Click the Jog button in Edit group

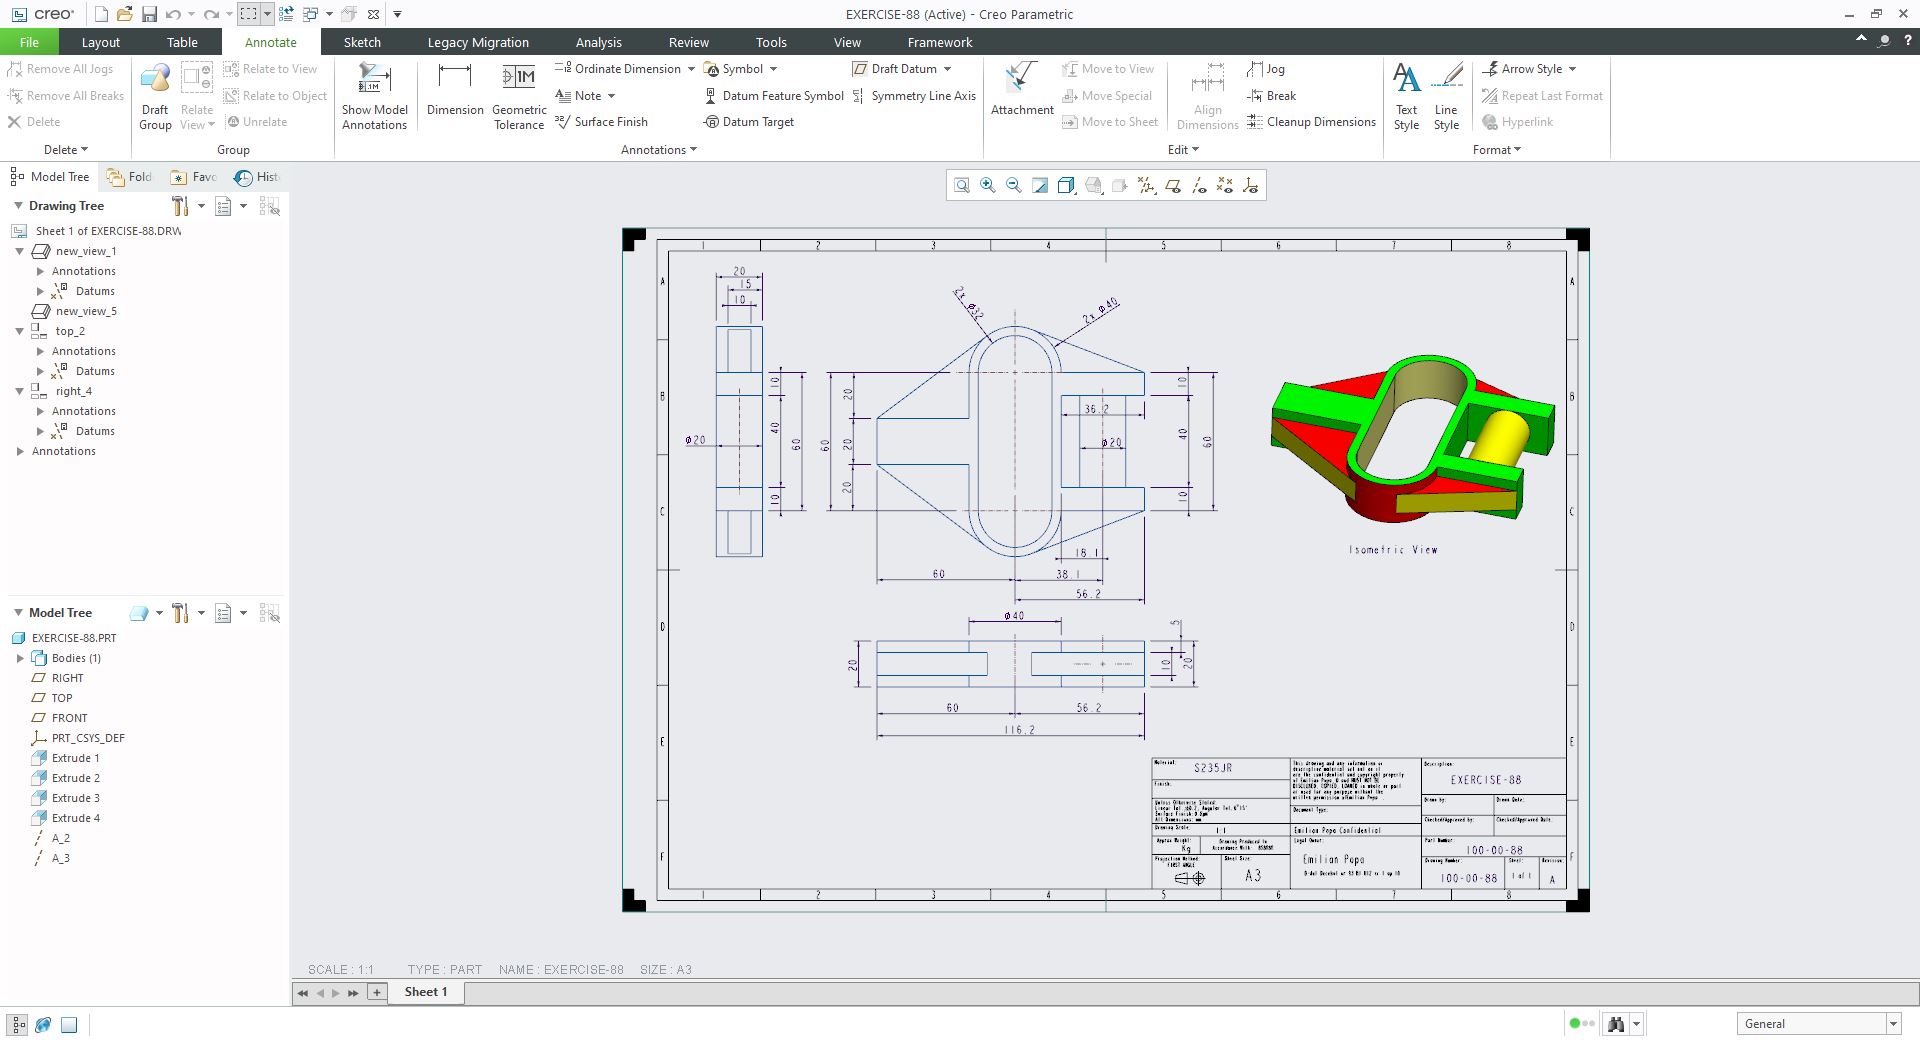[x=1266, y=69]
